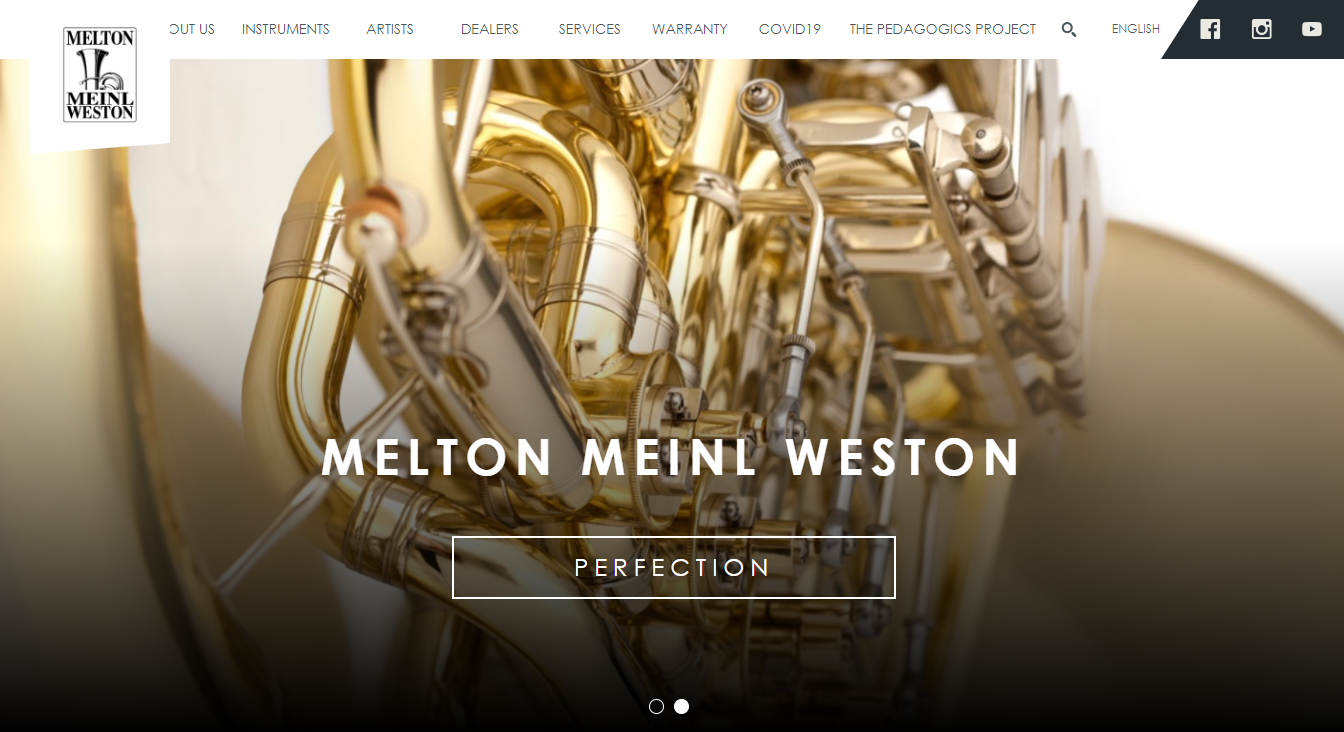
Task: Open the Dealers menu item
Action: (490, 29)
